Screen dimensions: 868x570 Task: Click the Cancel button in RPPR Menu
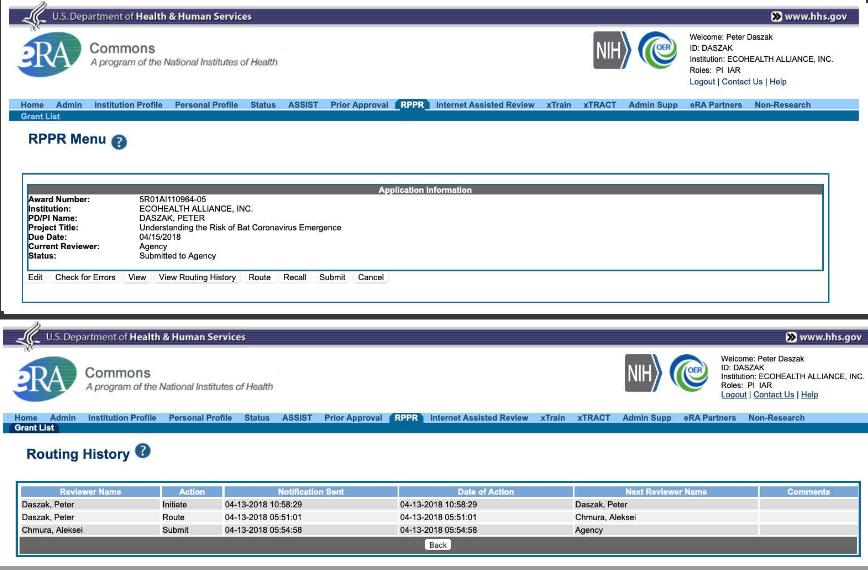coord(370,277)
